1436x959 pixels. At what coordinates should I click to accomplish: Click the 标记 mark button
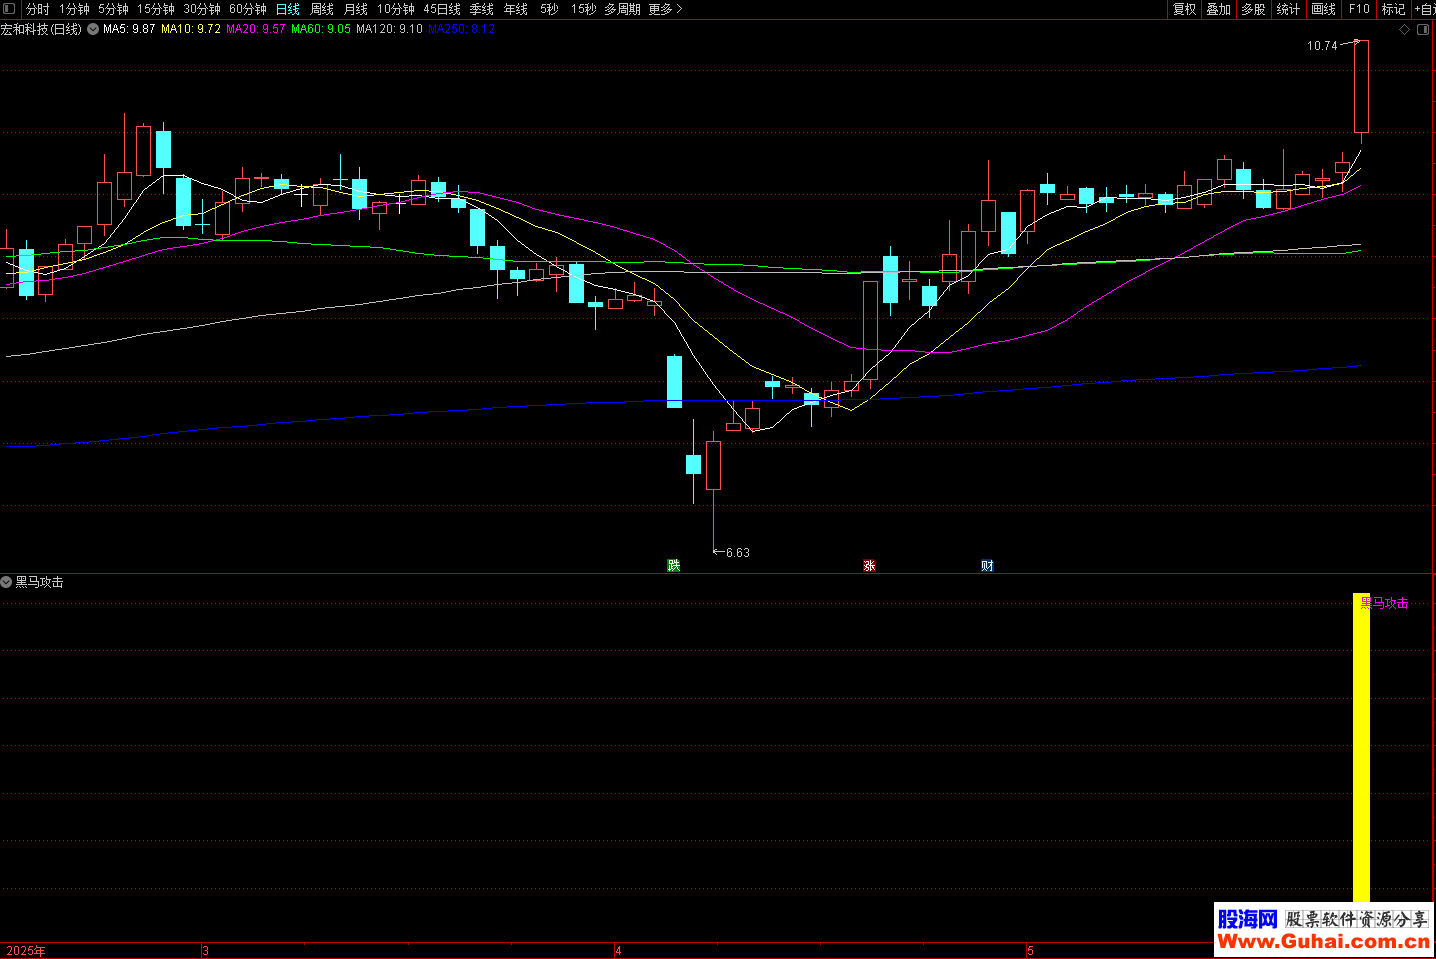pos(1394,9)
